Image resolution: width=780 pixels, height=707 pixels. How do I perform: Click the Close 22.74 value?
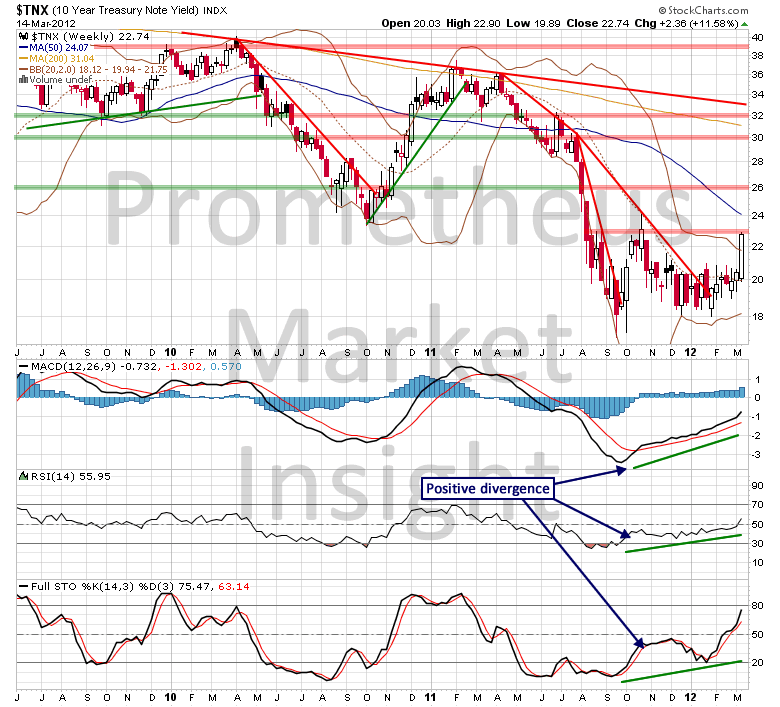(597, 23)
